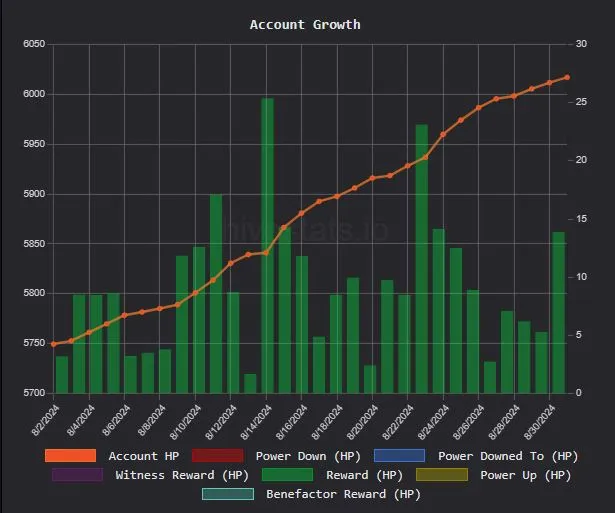Click the 20 right axis value
The width and height of the screenshot is (615, 513).
[581, 160]
